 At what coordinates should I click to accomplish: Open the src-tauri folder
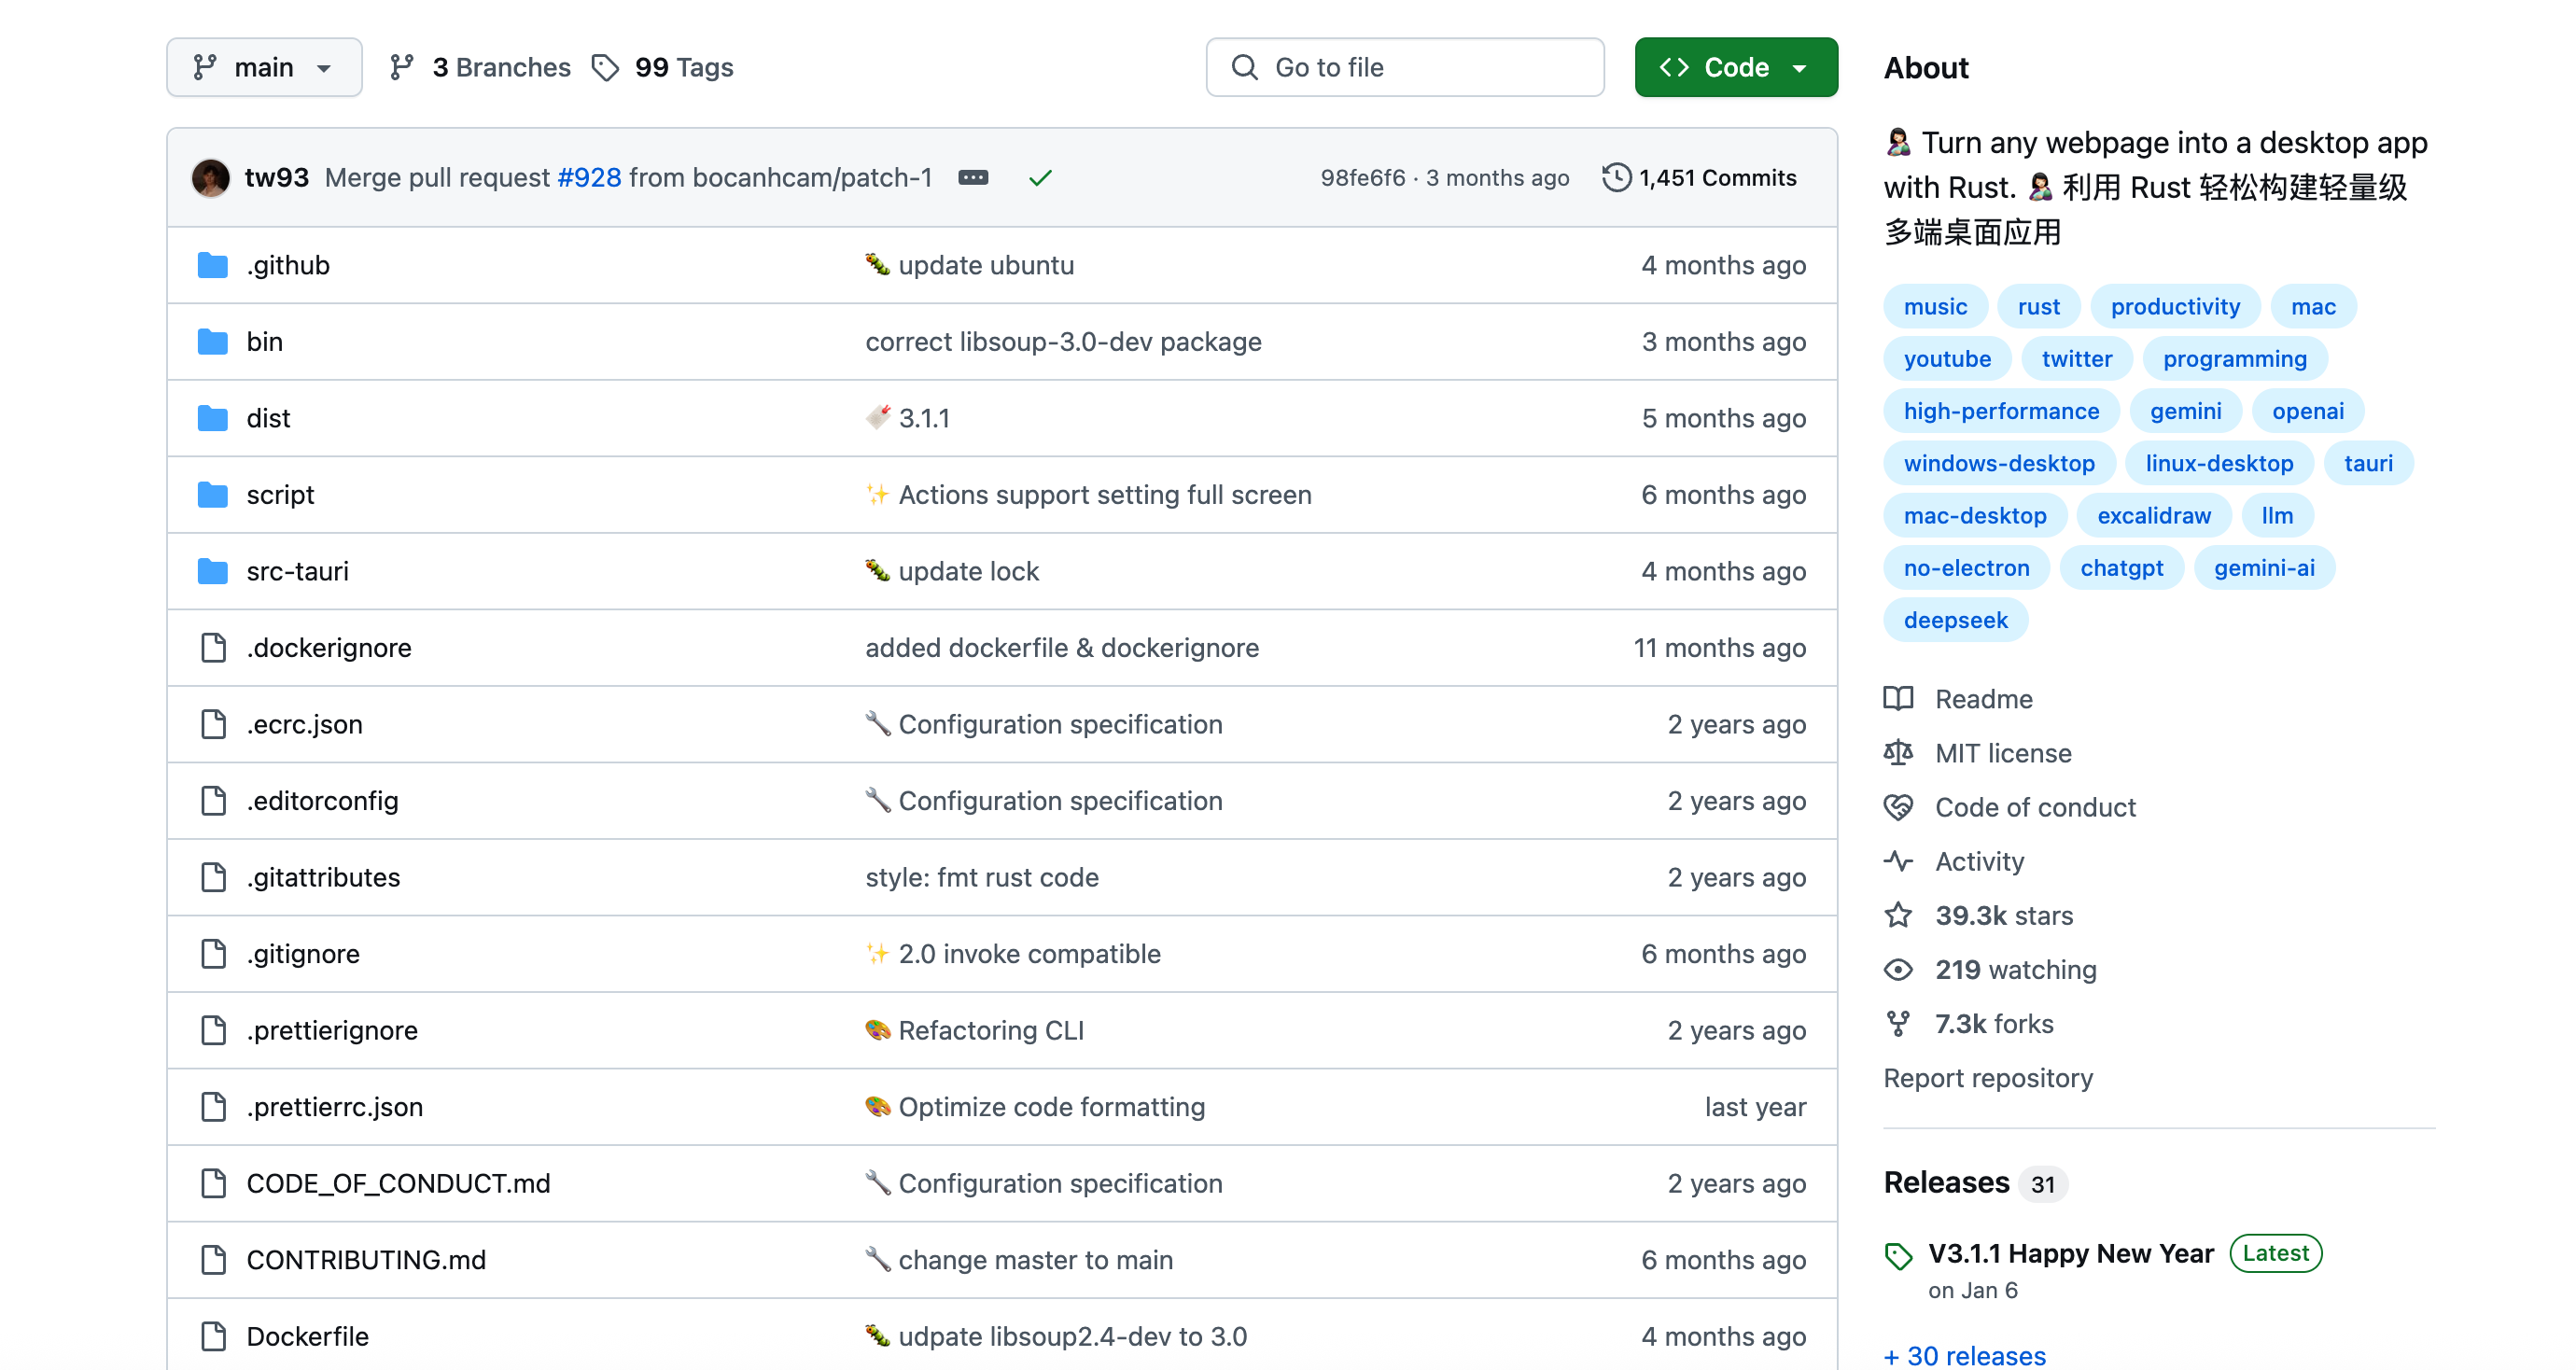[297, 571]
